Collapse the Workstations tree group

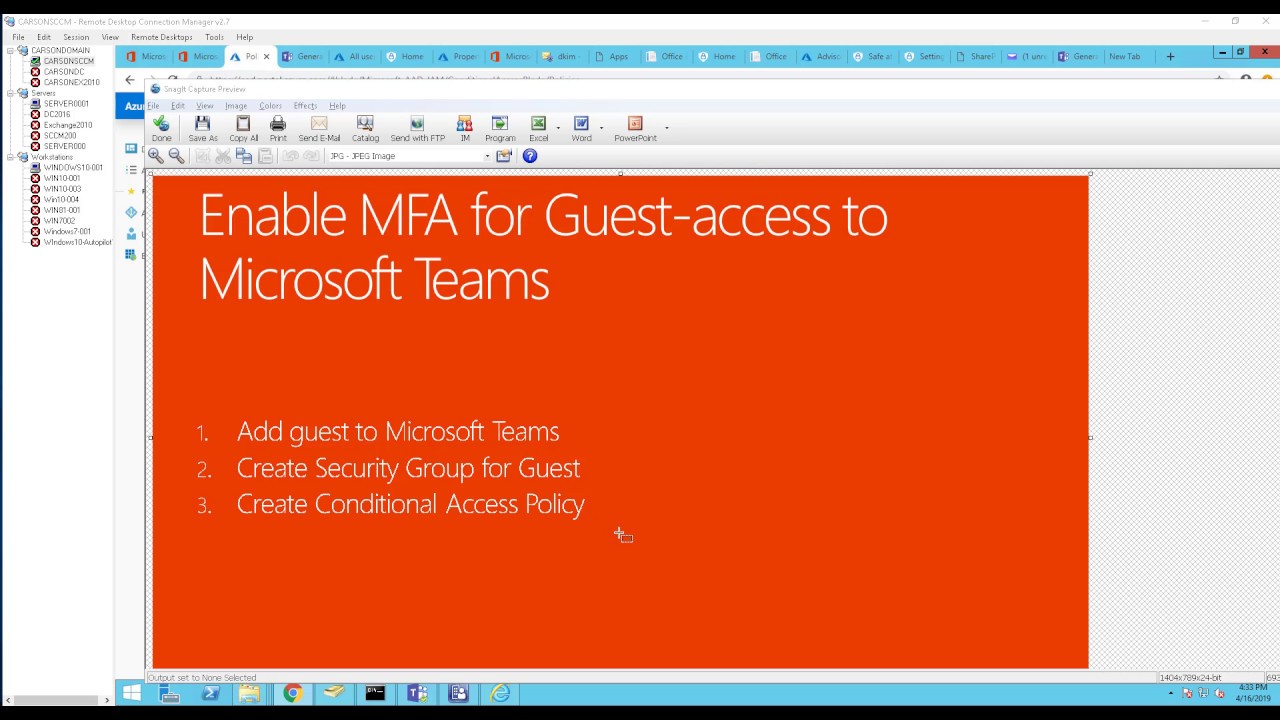10,157
